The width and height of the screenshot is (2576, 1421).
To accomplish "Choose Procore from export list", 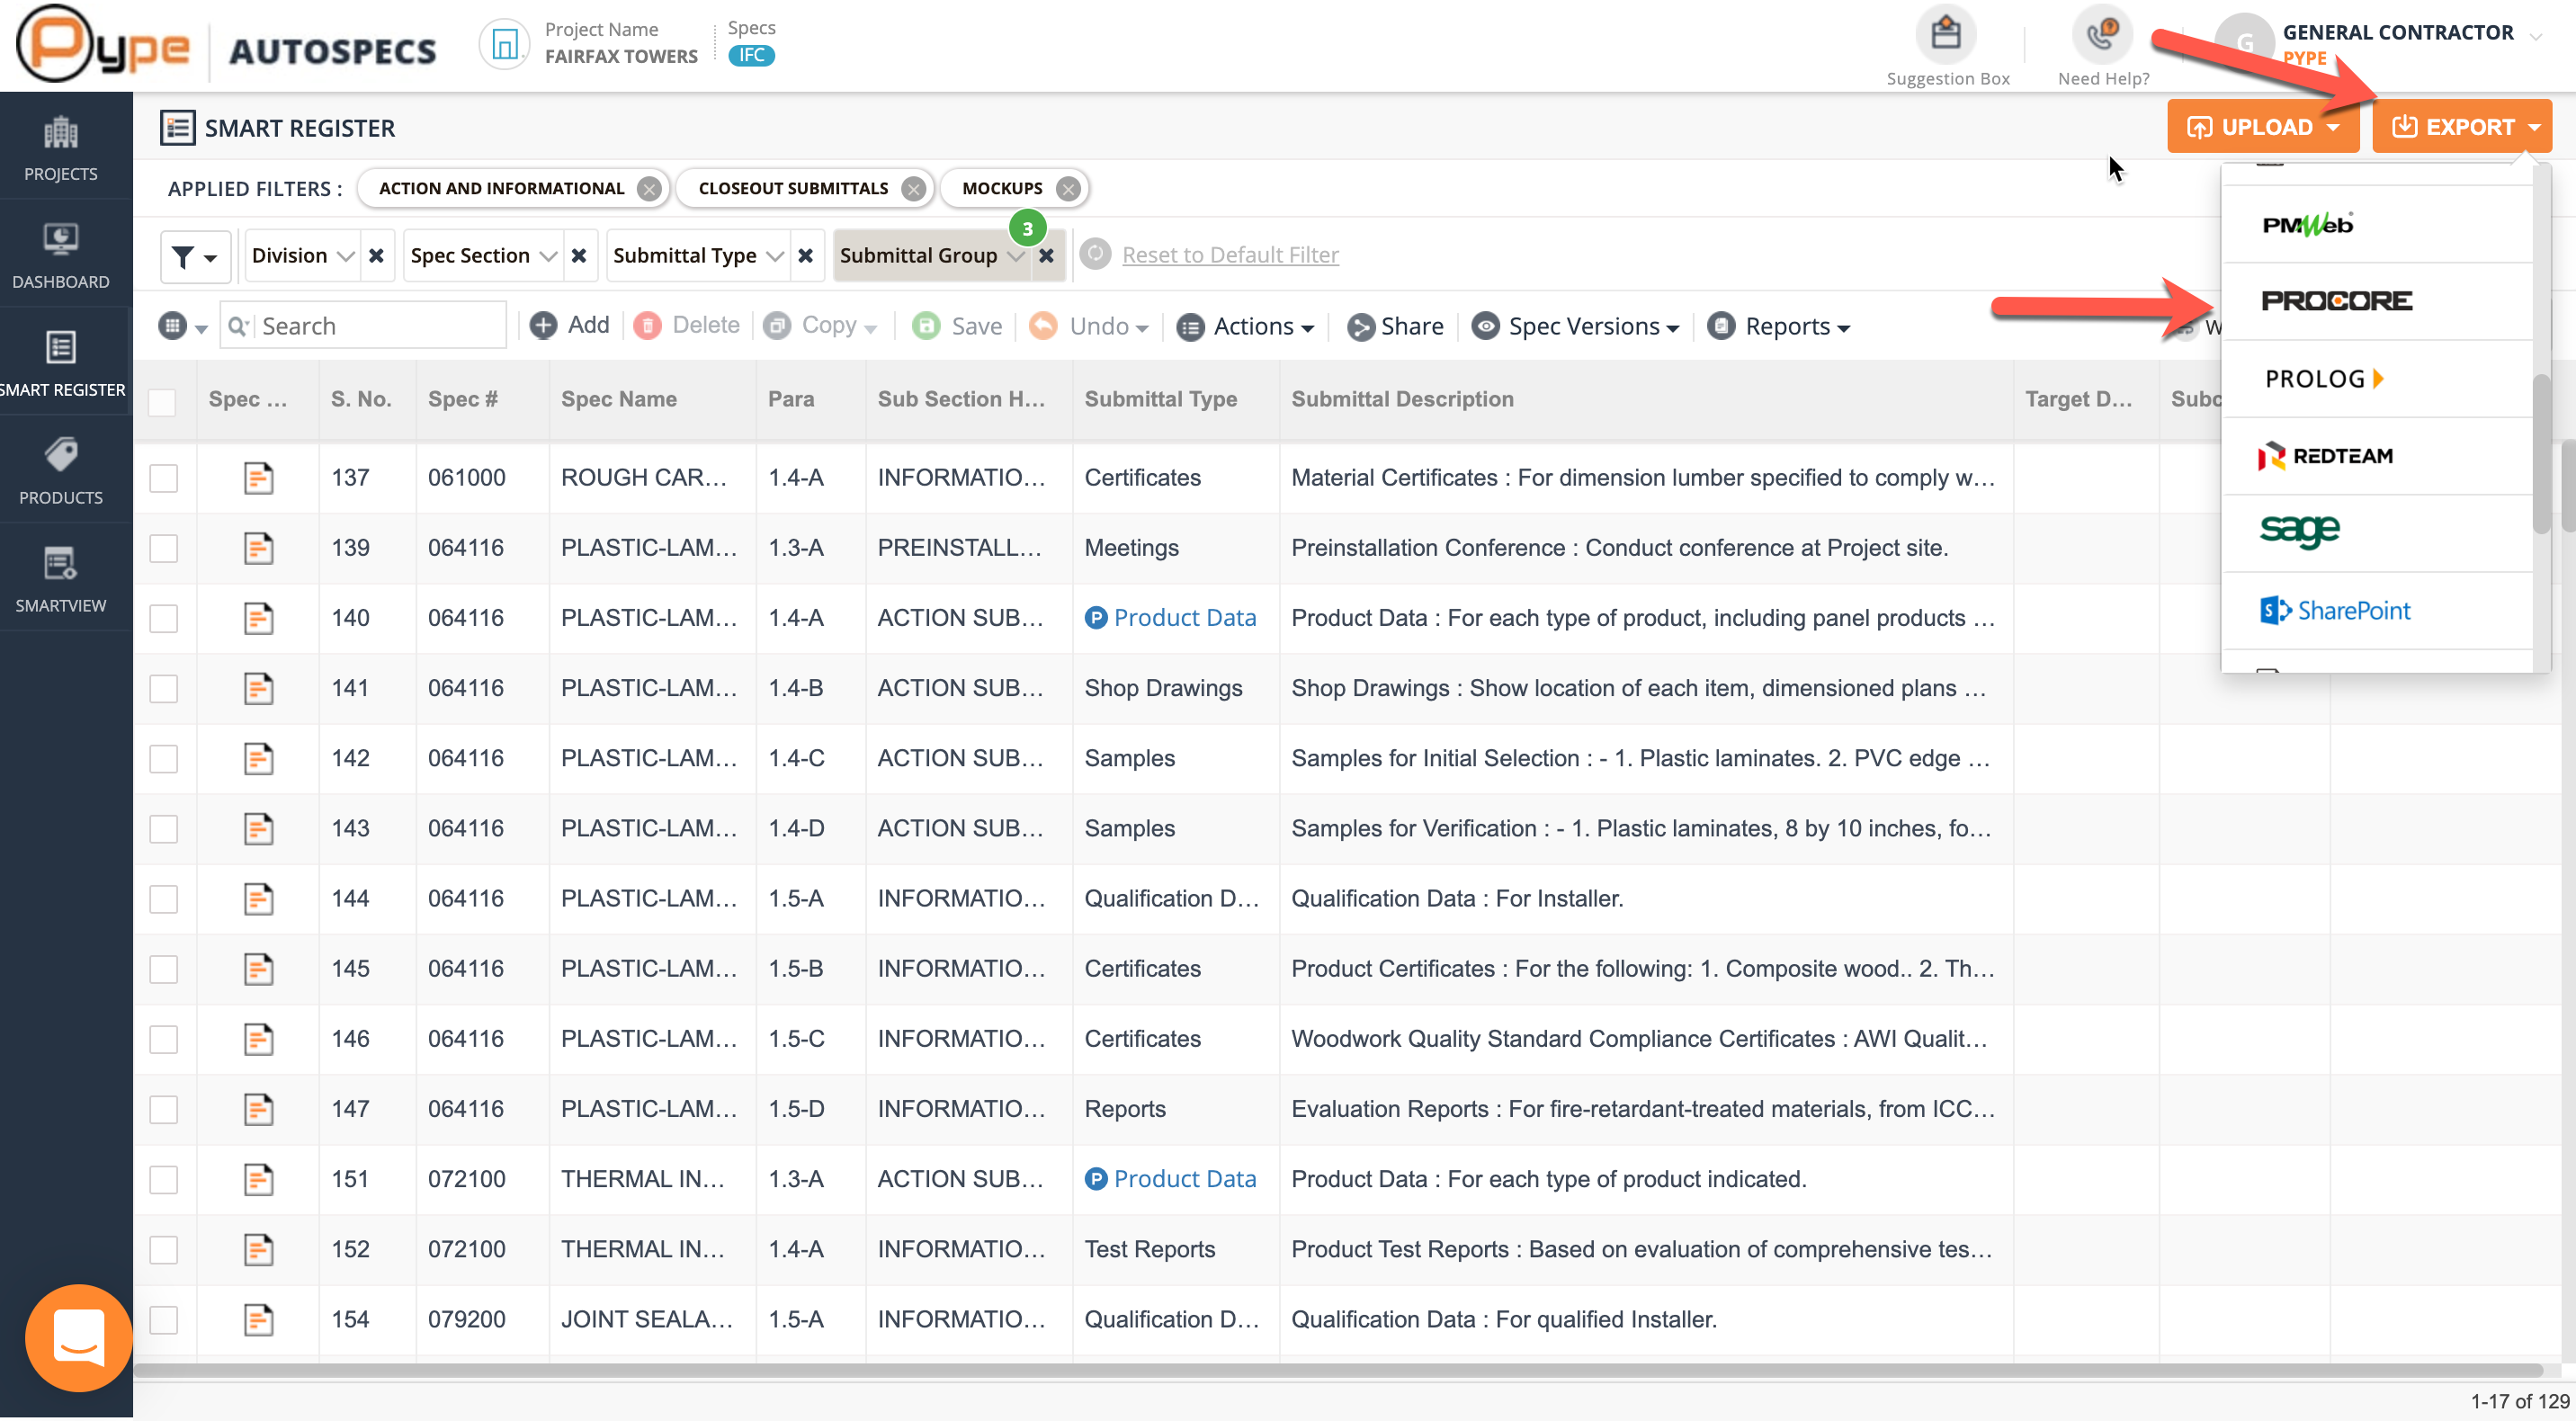I will (2336, 301).
